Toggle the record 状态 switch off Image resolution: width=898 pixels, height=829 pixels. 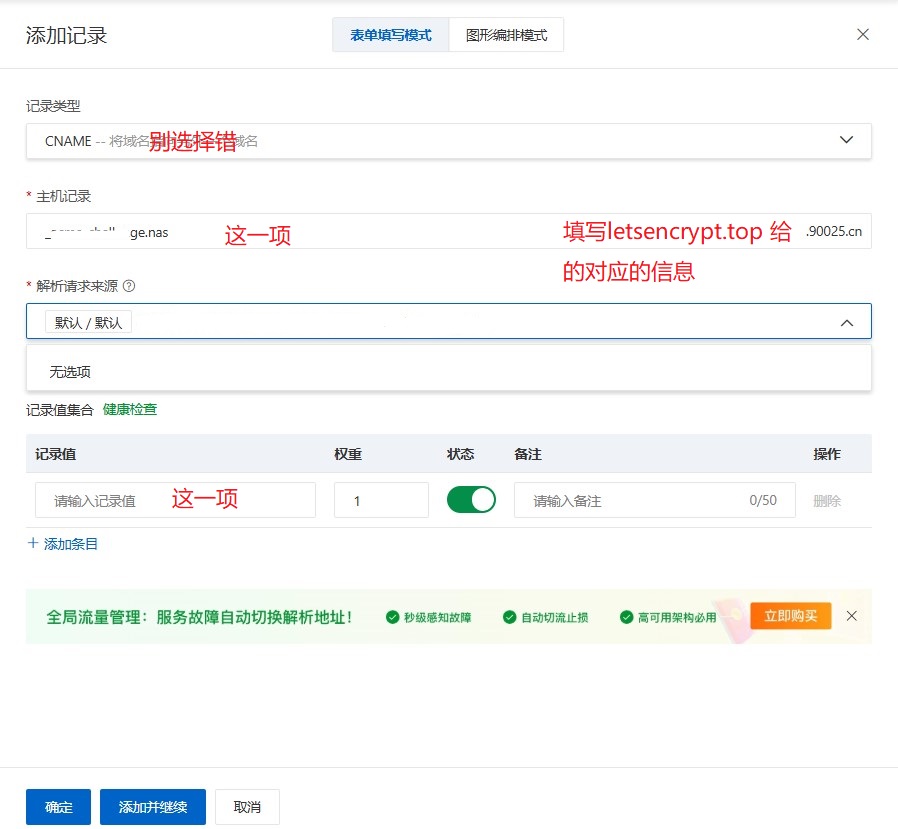click(471, 500)
